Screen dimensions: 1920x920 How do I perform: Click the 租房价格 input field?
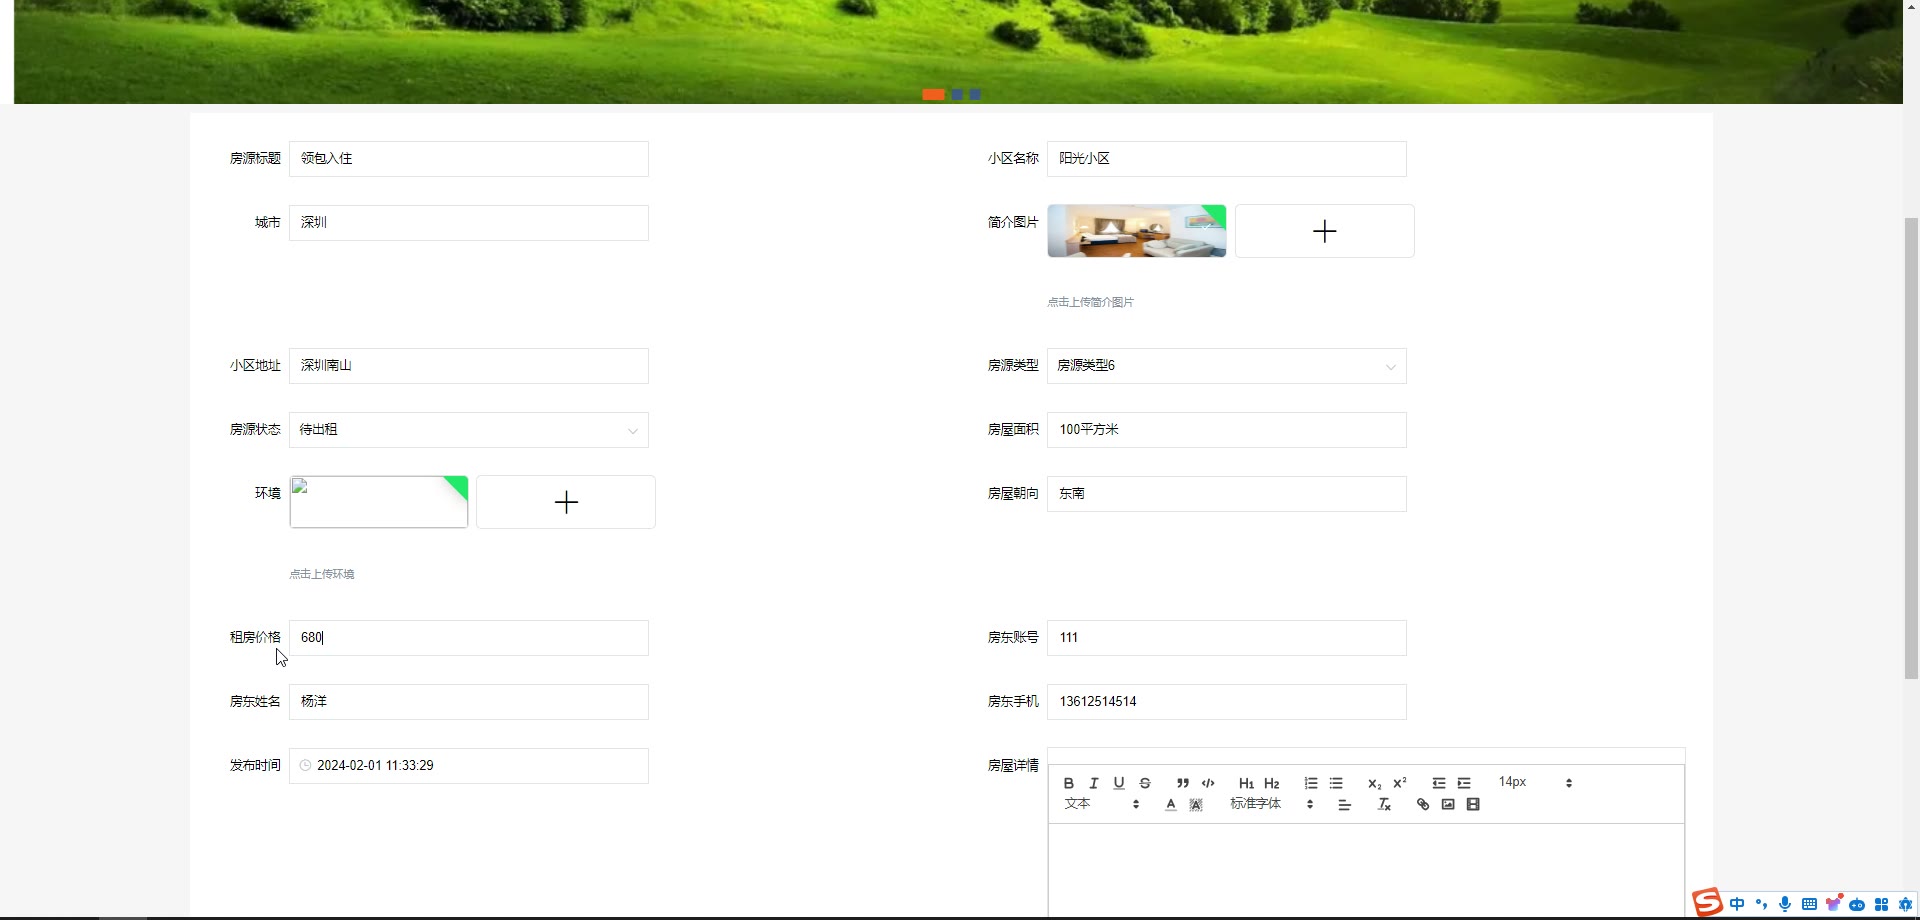tap(468, 638)
